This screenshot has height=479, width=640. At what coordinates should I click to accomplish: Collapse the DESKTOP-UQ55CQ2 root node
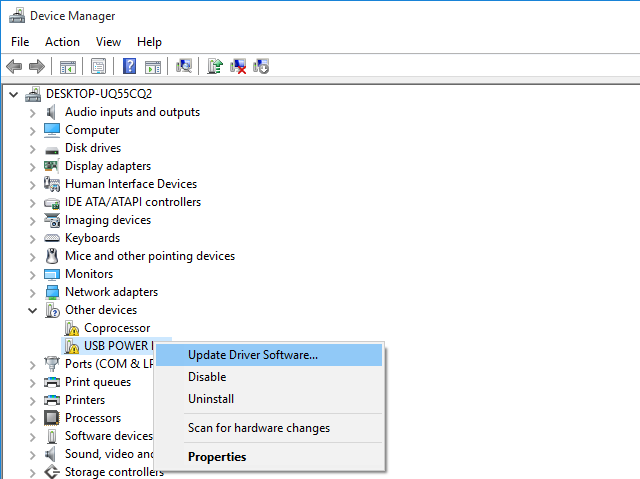(x=13, y=94)
